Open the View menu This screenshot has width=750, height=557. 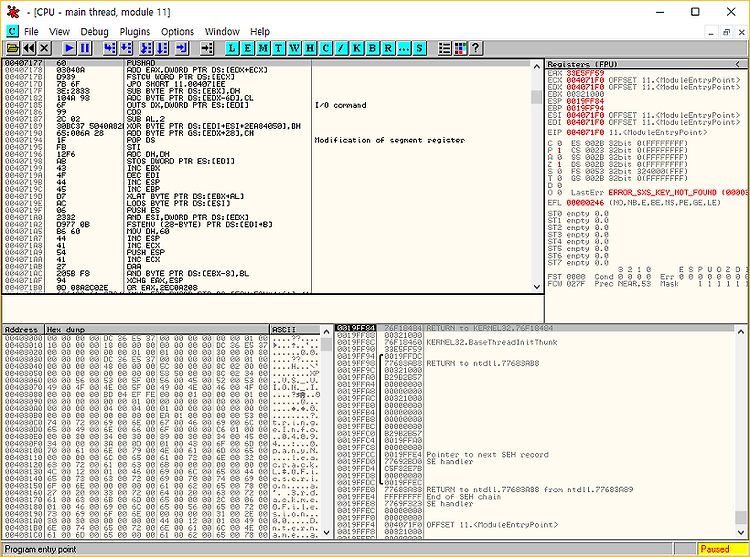pyautogui.click(x=59, y=32)
